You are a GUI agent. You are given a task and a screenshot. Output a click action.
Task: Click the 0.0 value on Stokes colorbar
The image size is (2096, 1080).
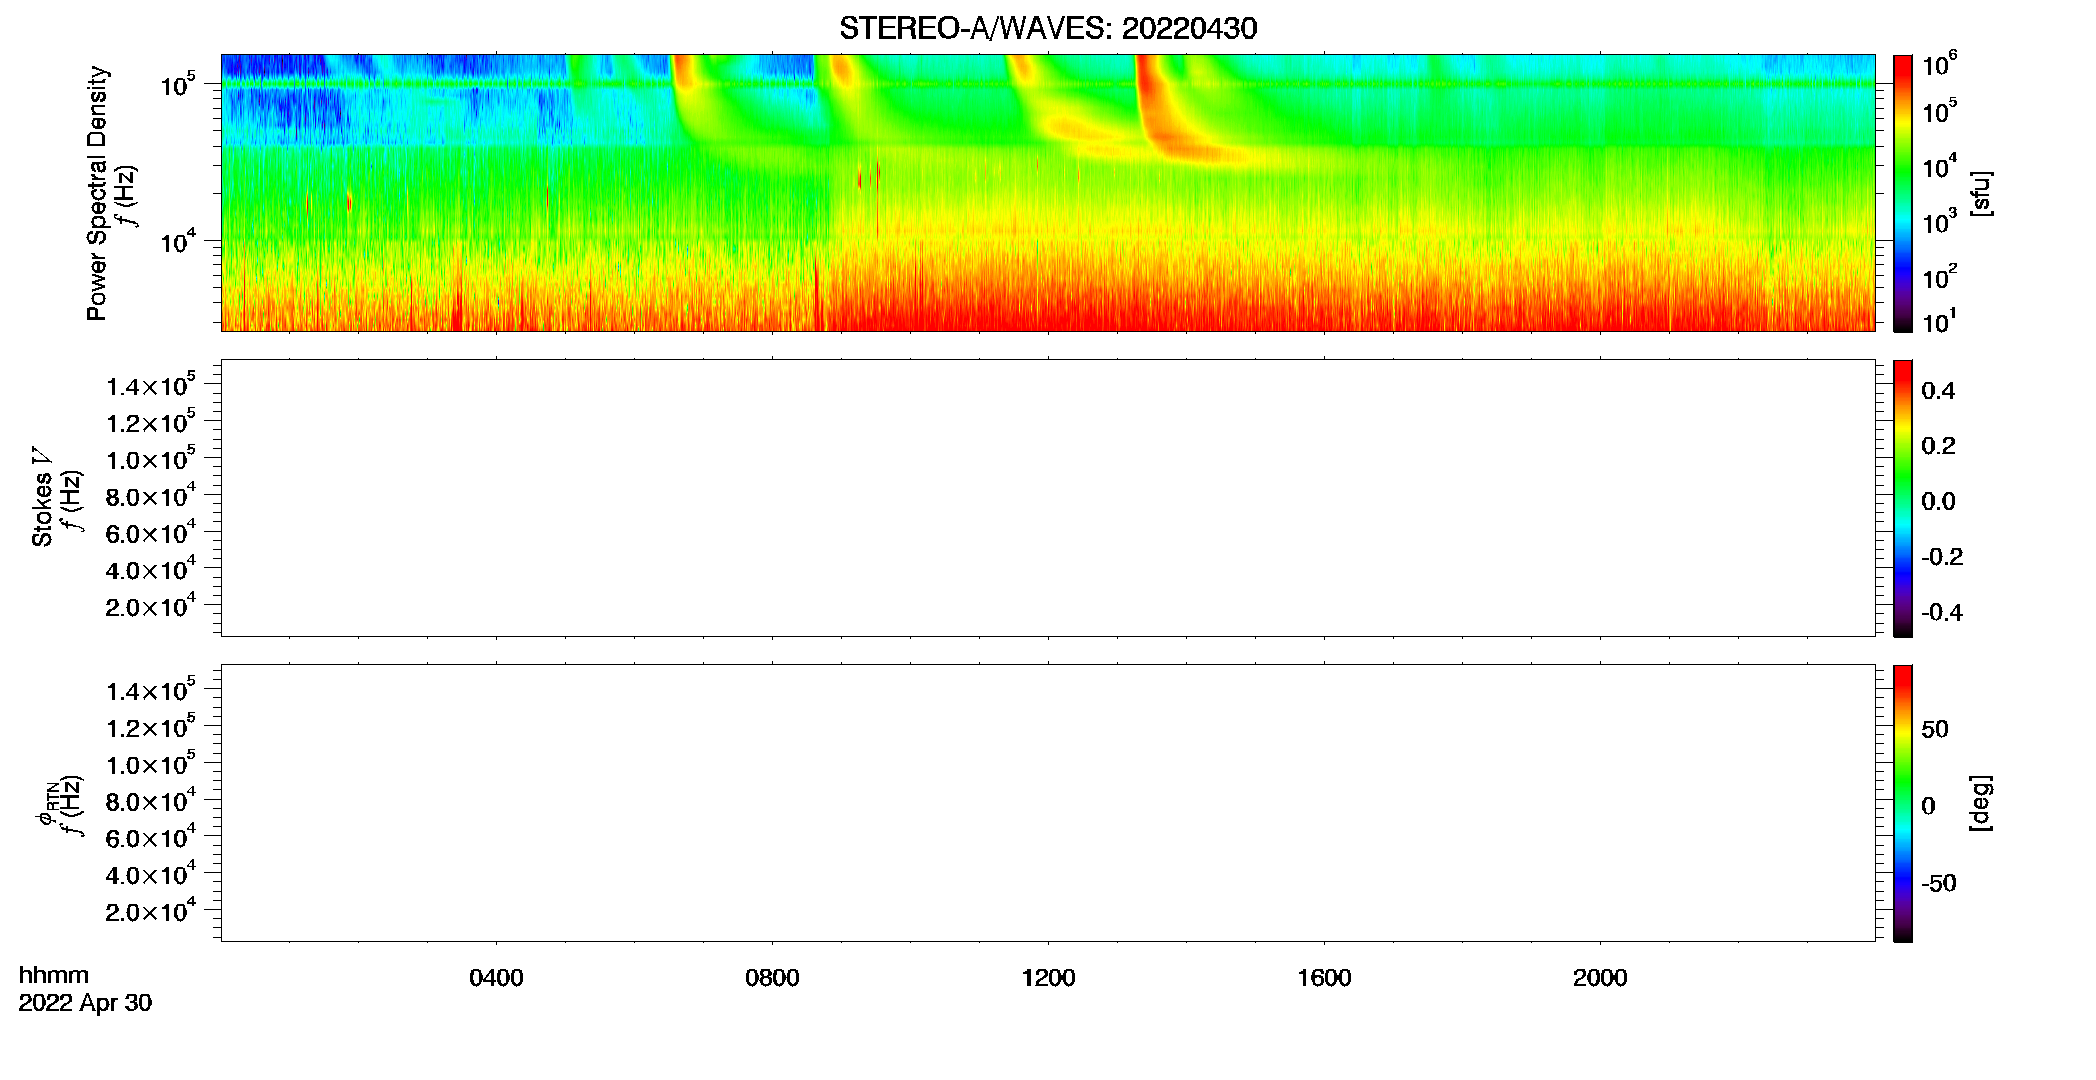tap(1938, 502)
